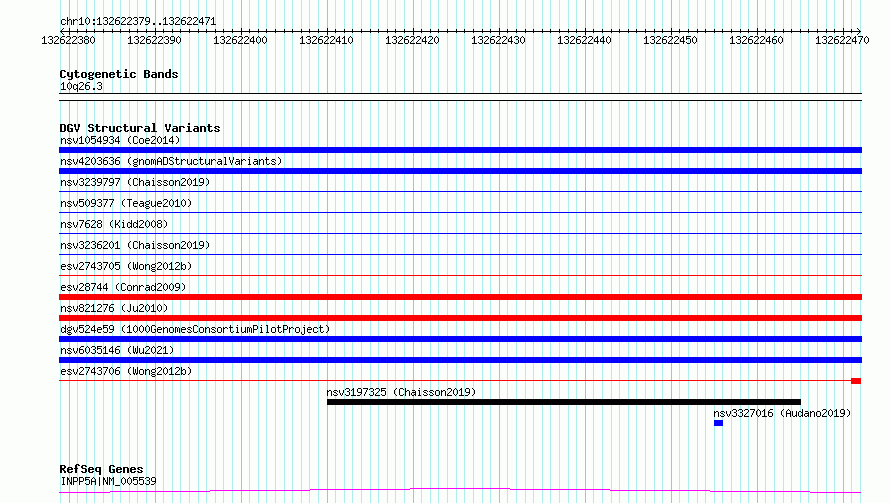The width and height of the screenshot is (890, 503).
Task: Click ruler coordinate 132622380
Action: pos(68,40)
